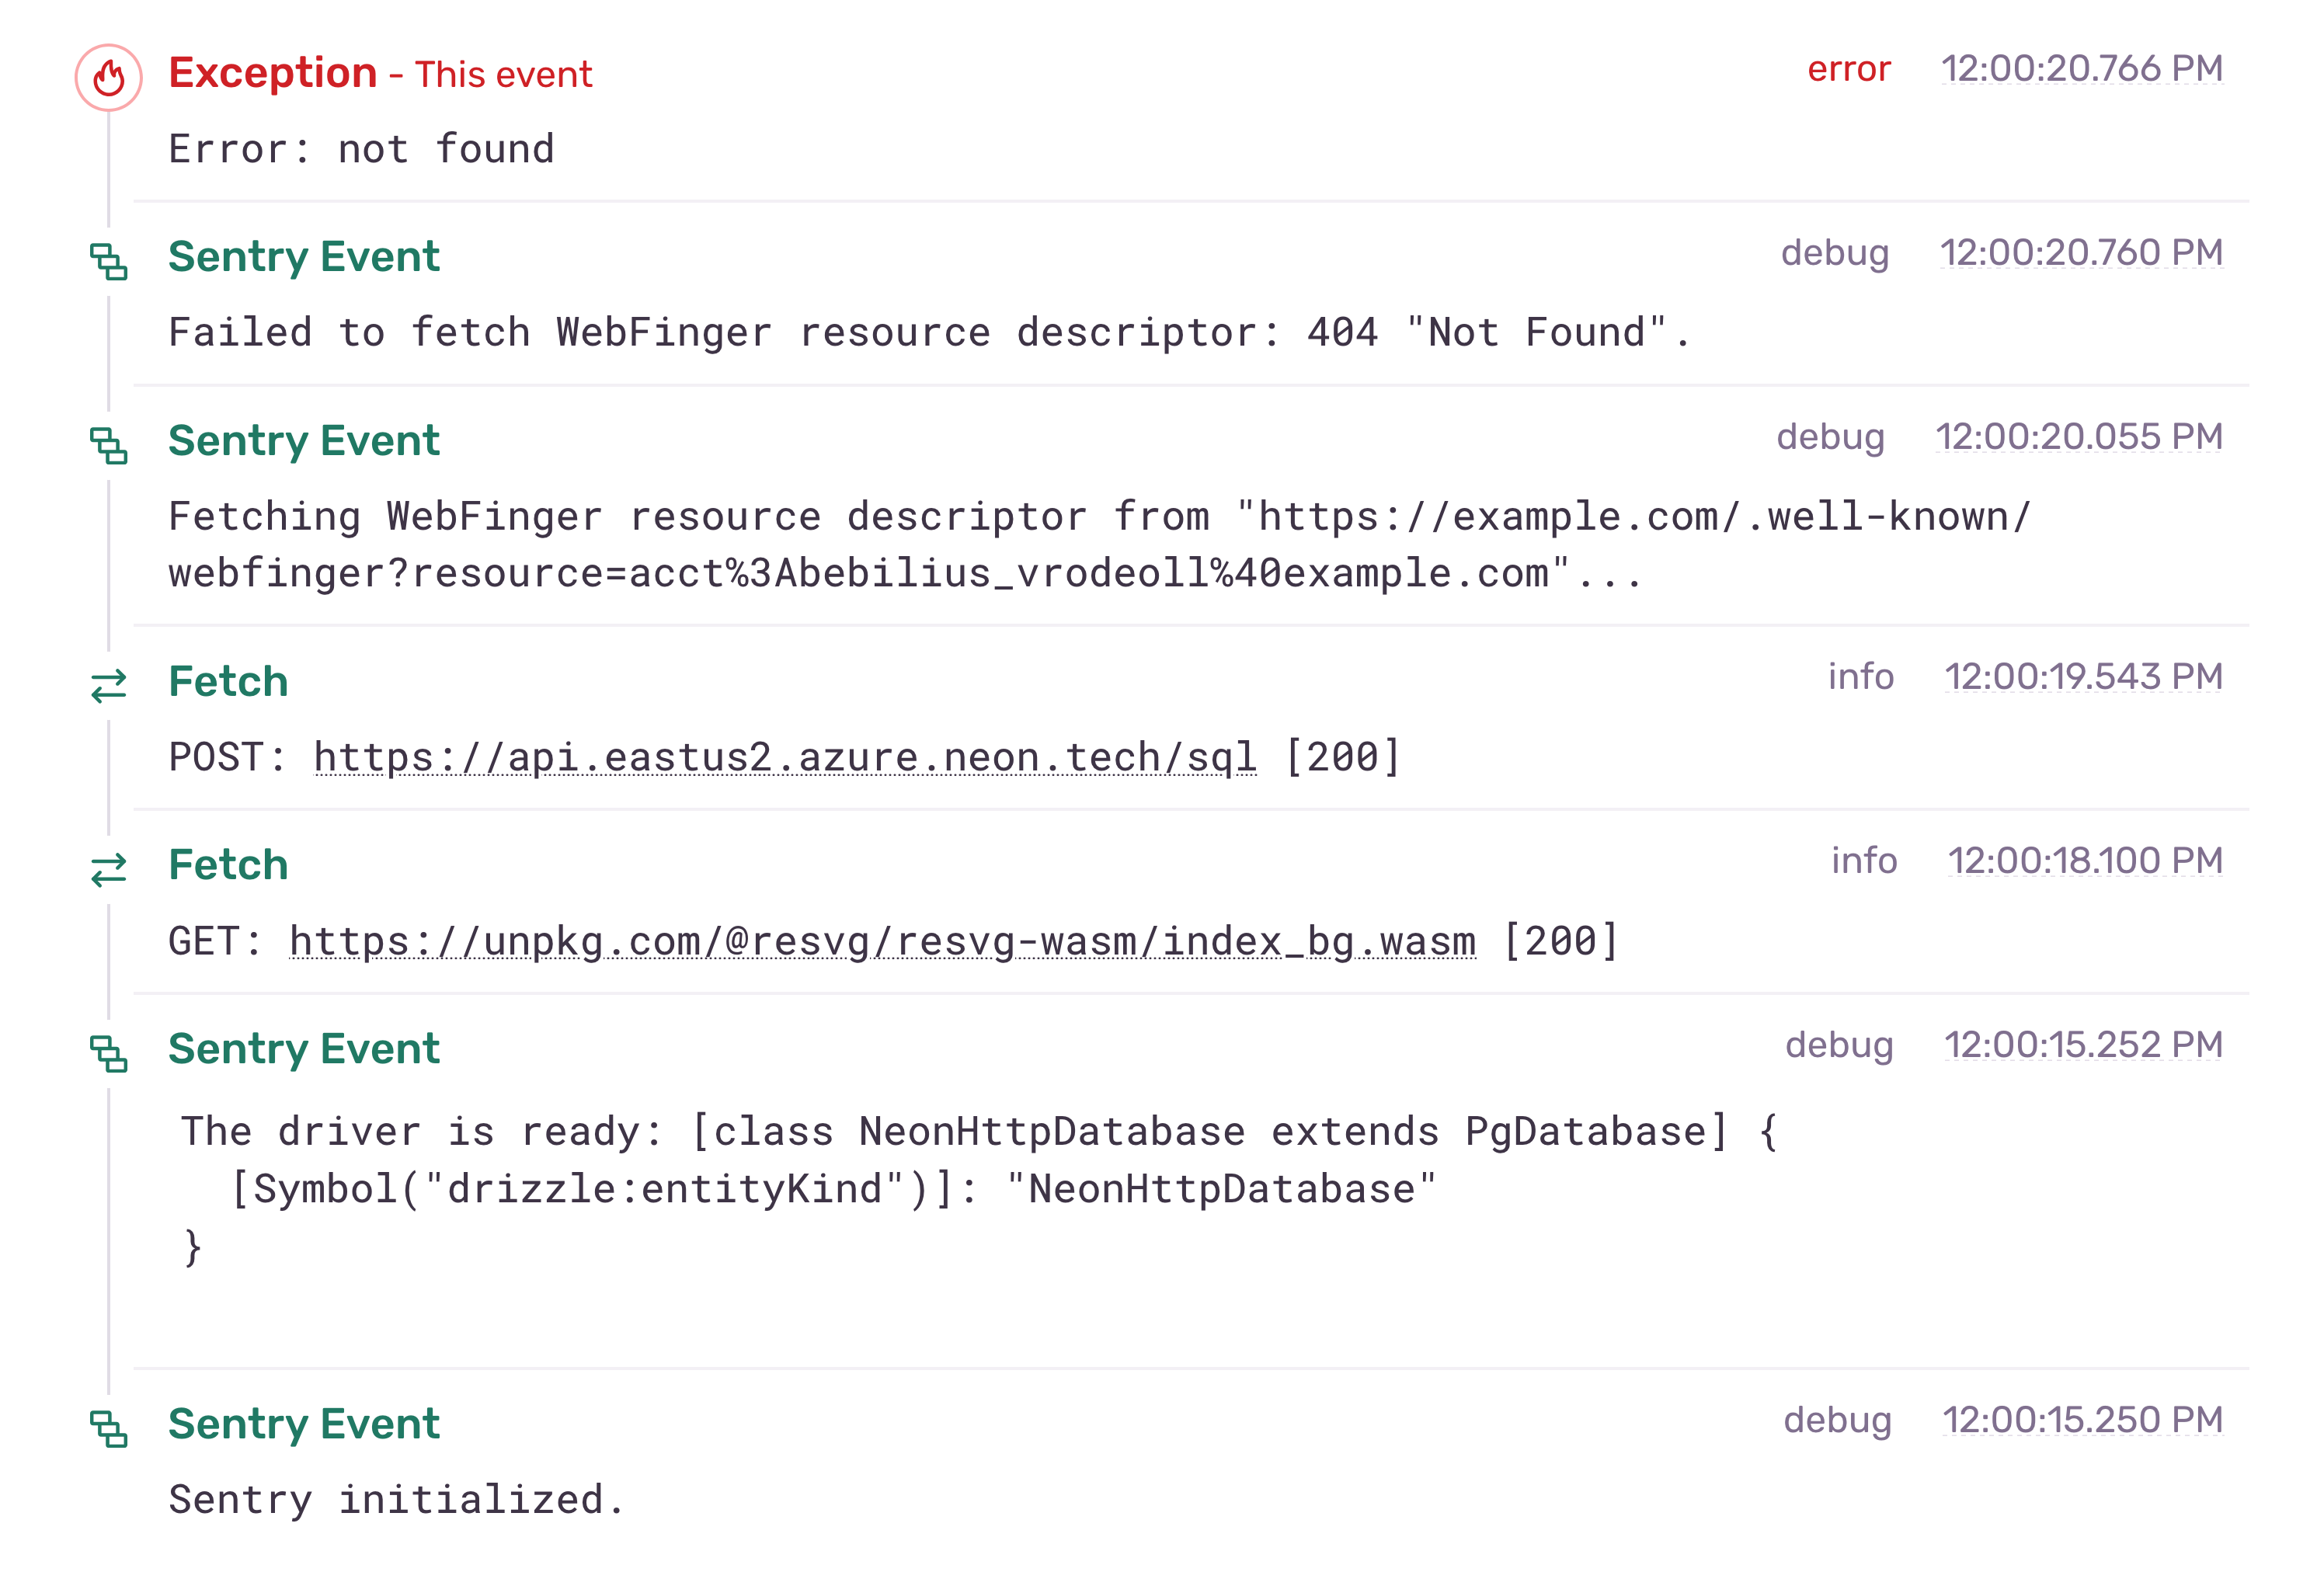The width and height of the screenshot is (2324, 1572).
Task: Click the Exception title heading
Action: [272, 73]
